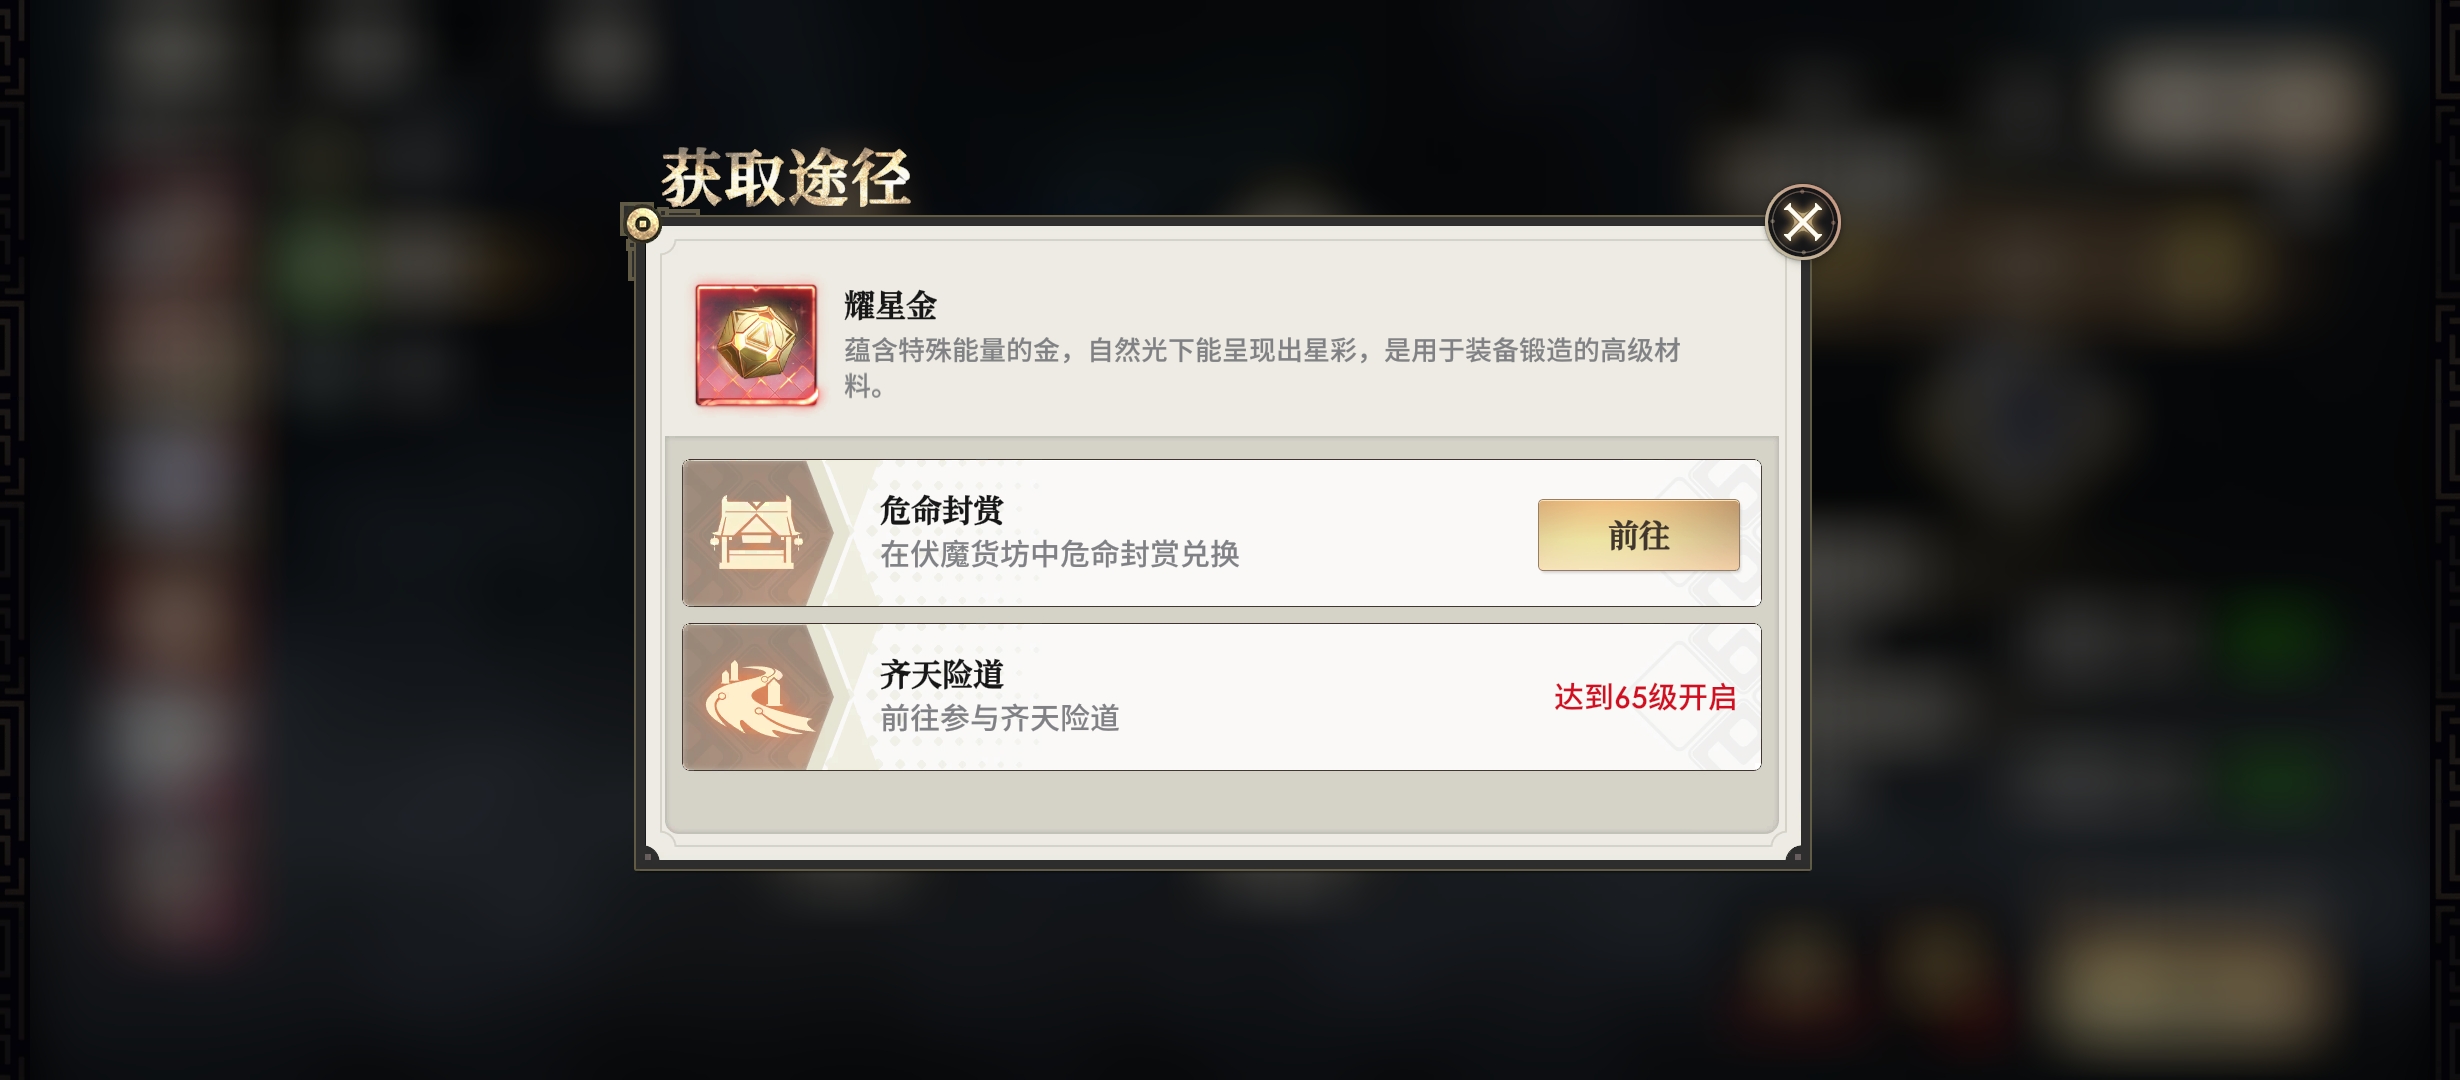The height and width of the screenshot is (1080, 2460).
Task: Click the 获取途径 dialog heading
Action: (786, 178)
